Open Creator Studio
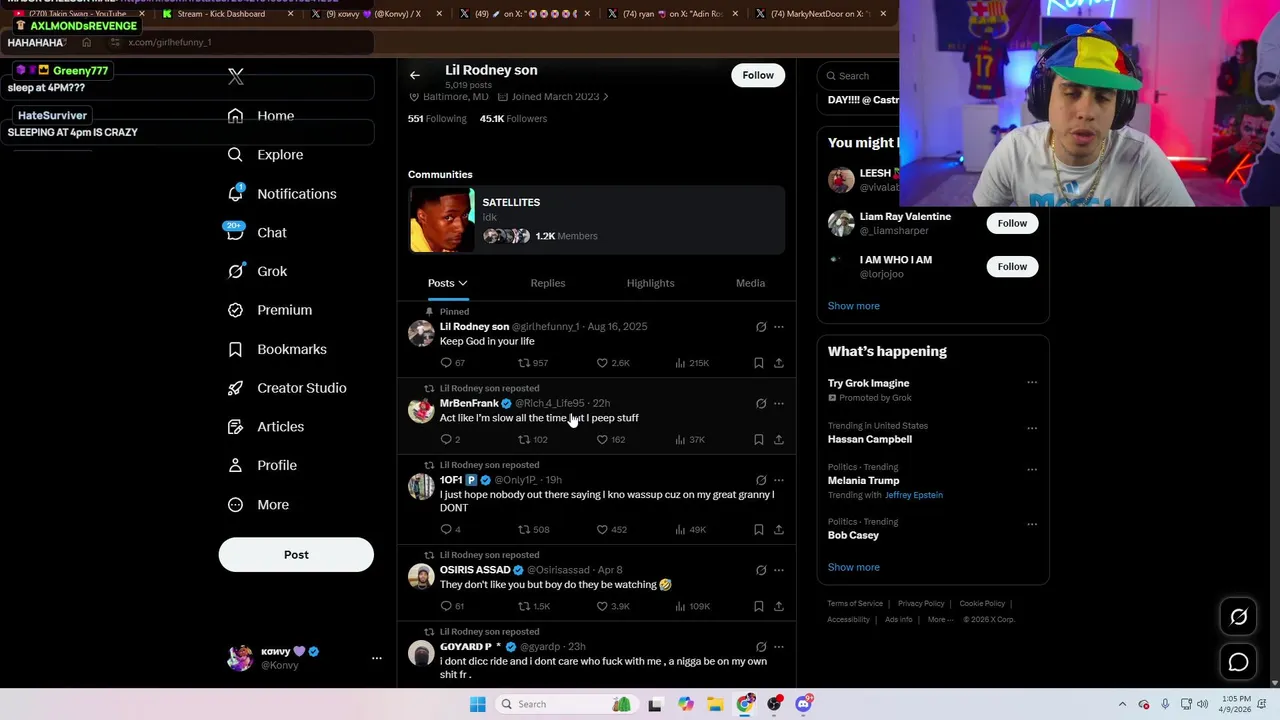The width and height of the screenshot is (1280, 720). [287, 388]
